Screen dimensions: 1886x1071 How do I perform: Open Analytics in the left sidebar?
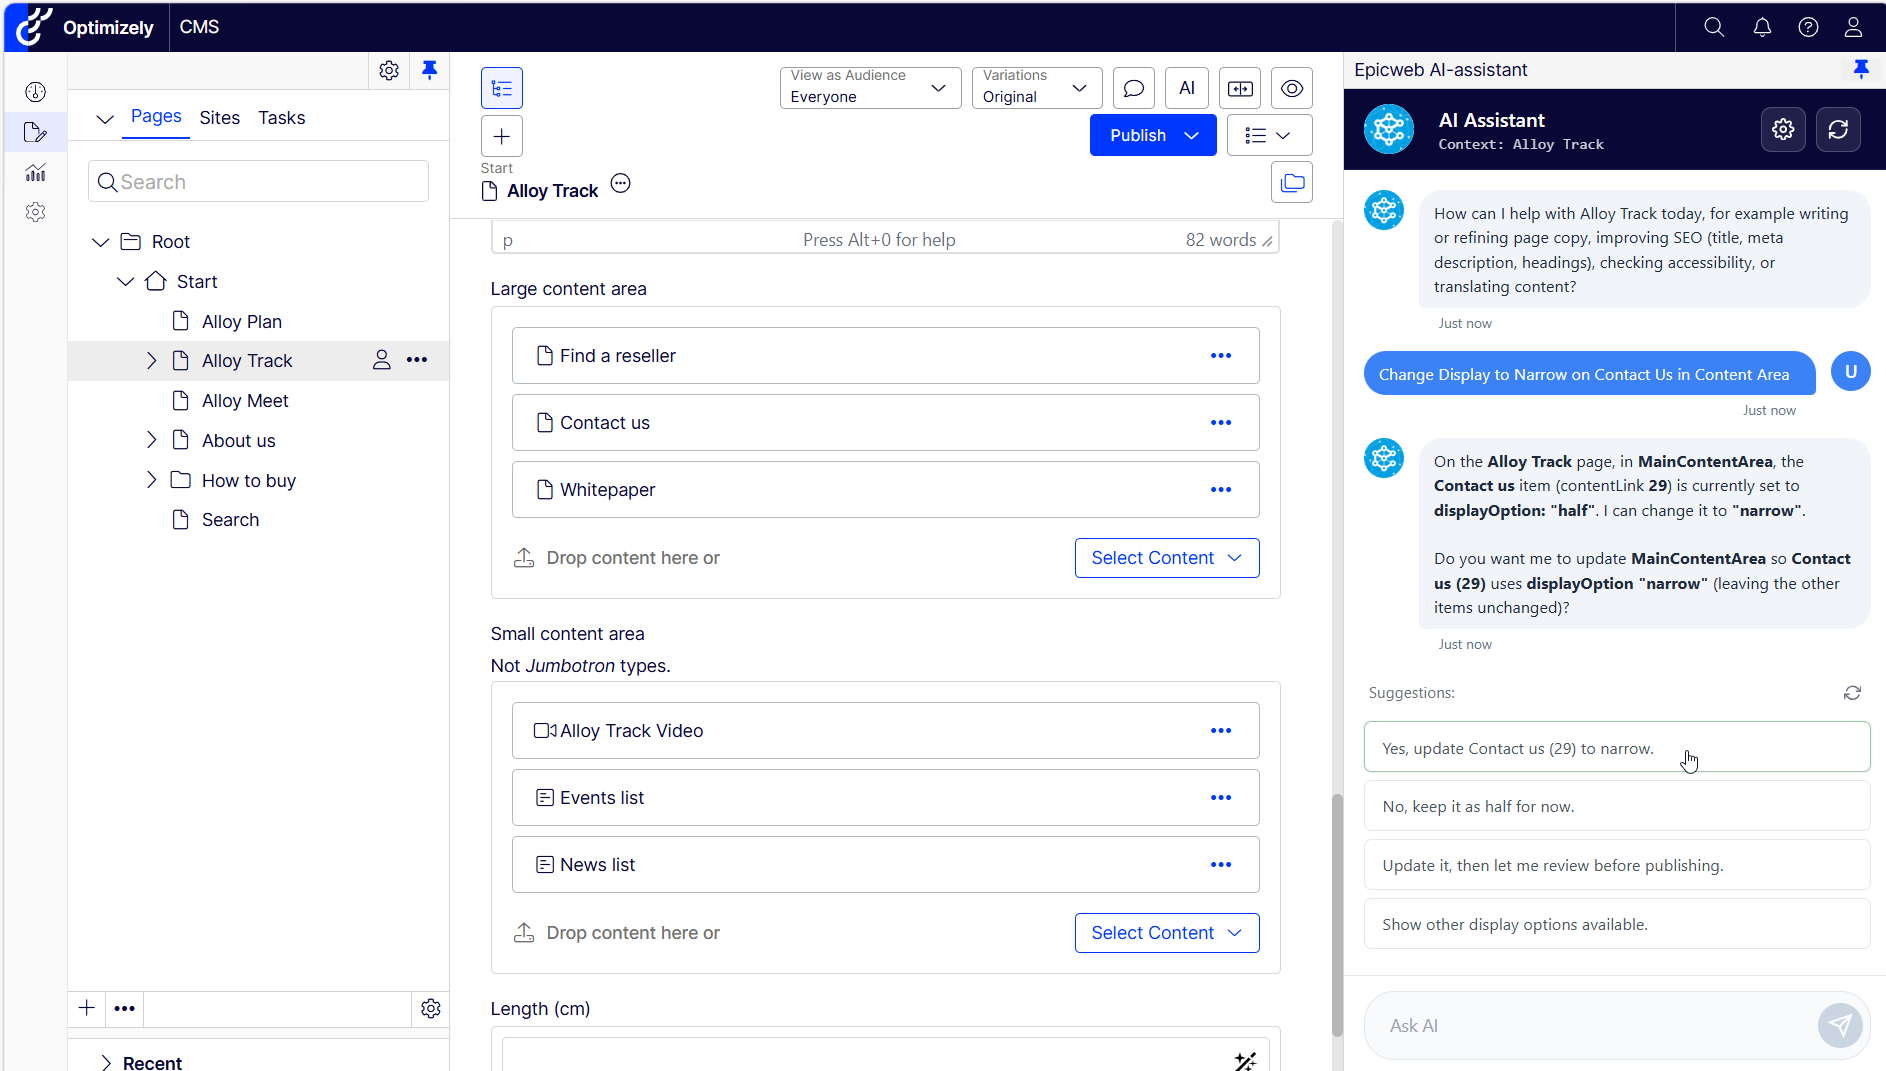coord(35,172)
